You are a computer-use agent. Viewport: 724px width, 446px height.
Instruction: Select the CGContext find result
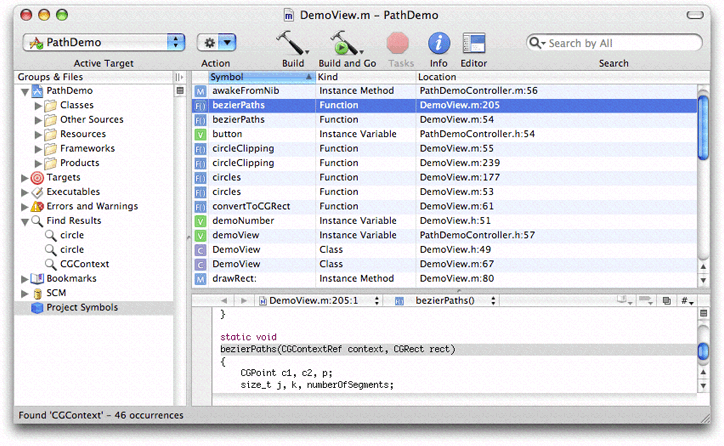pos(84,264)
